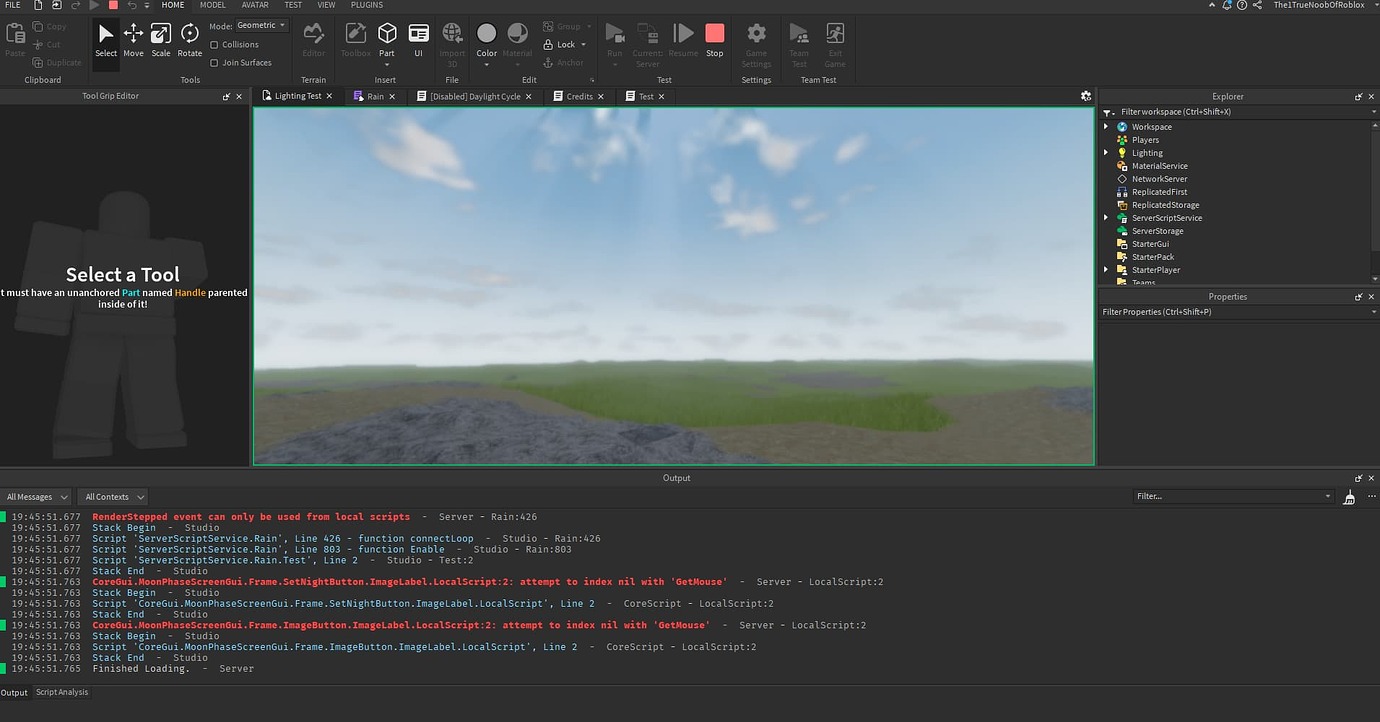
Task: Open the MODEL ribbon tab
Action: [212, 5]
